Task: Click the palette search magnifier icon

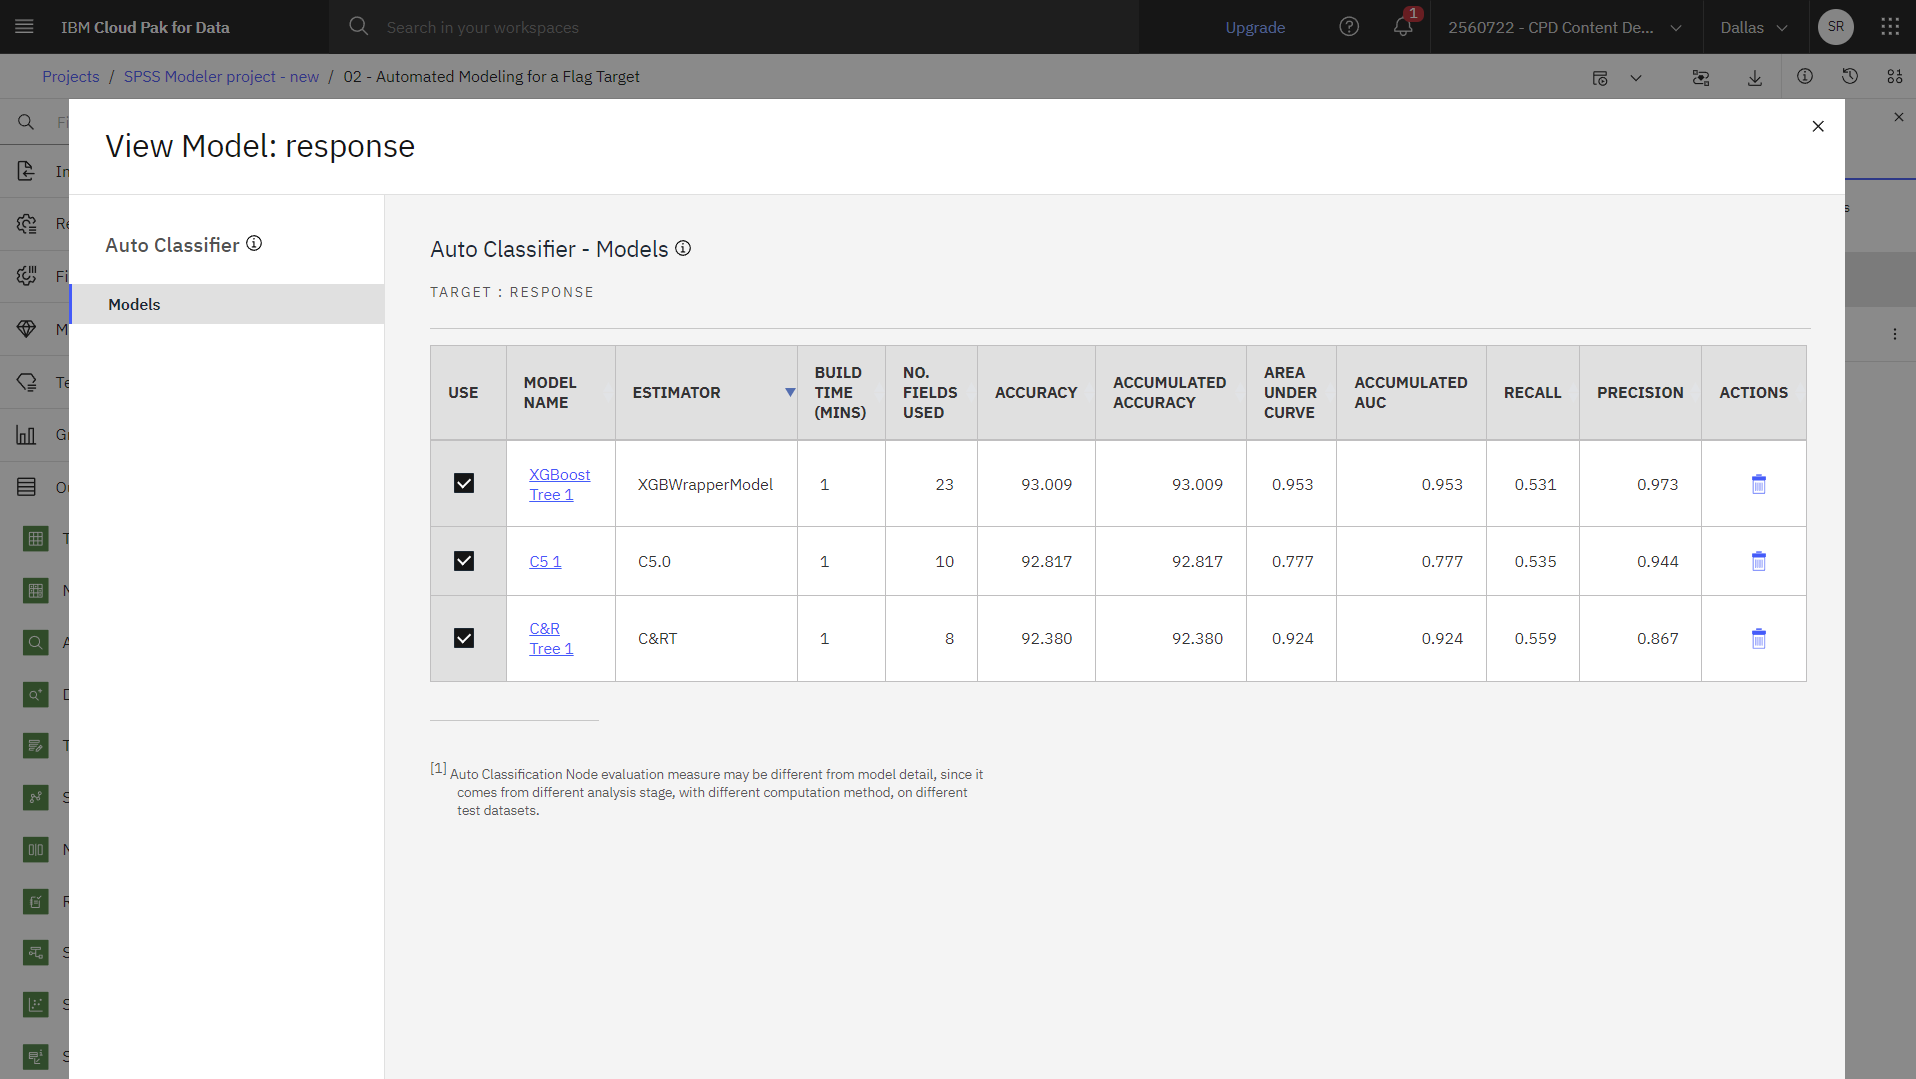Action: pyautogui.click(x=26, y=122)
